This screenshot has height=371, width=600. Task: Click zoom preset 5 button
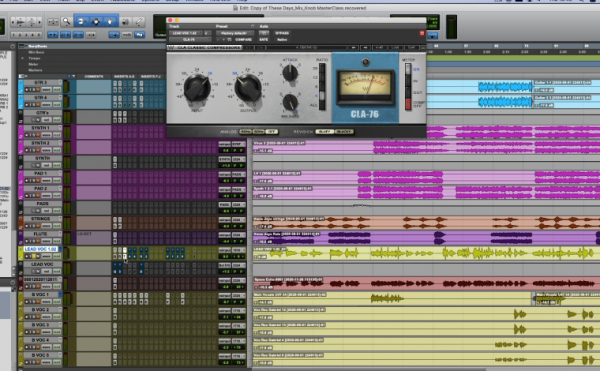tap(39, 34)
